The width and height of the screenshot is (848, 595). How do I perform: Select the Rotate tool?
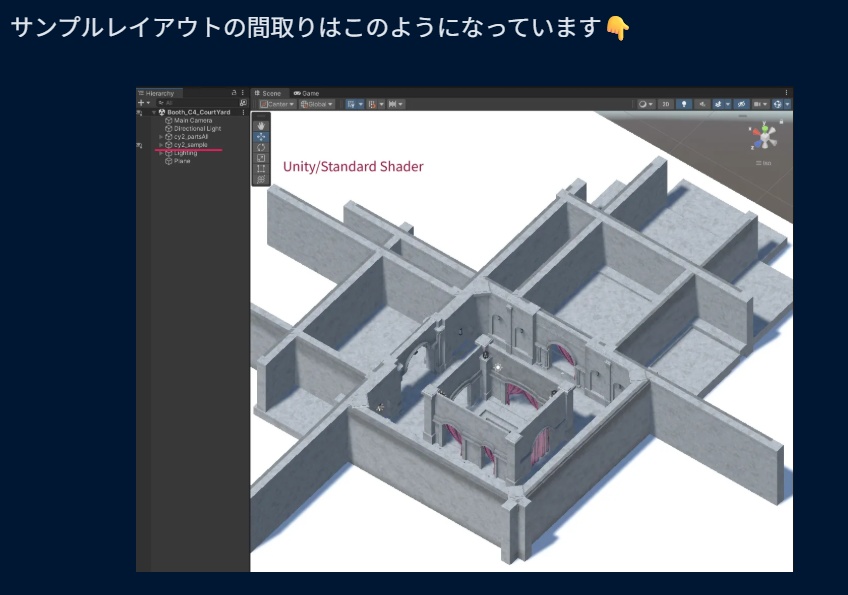[261, 147]
